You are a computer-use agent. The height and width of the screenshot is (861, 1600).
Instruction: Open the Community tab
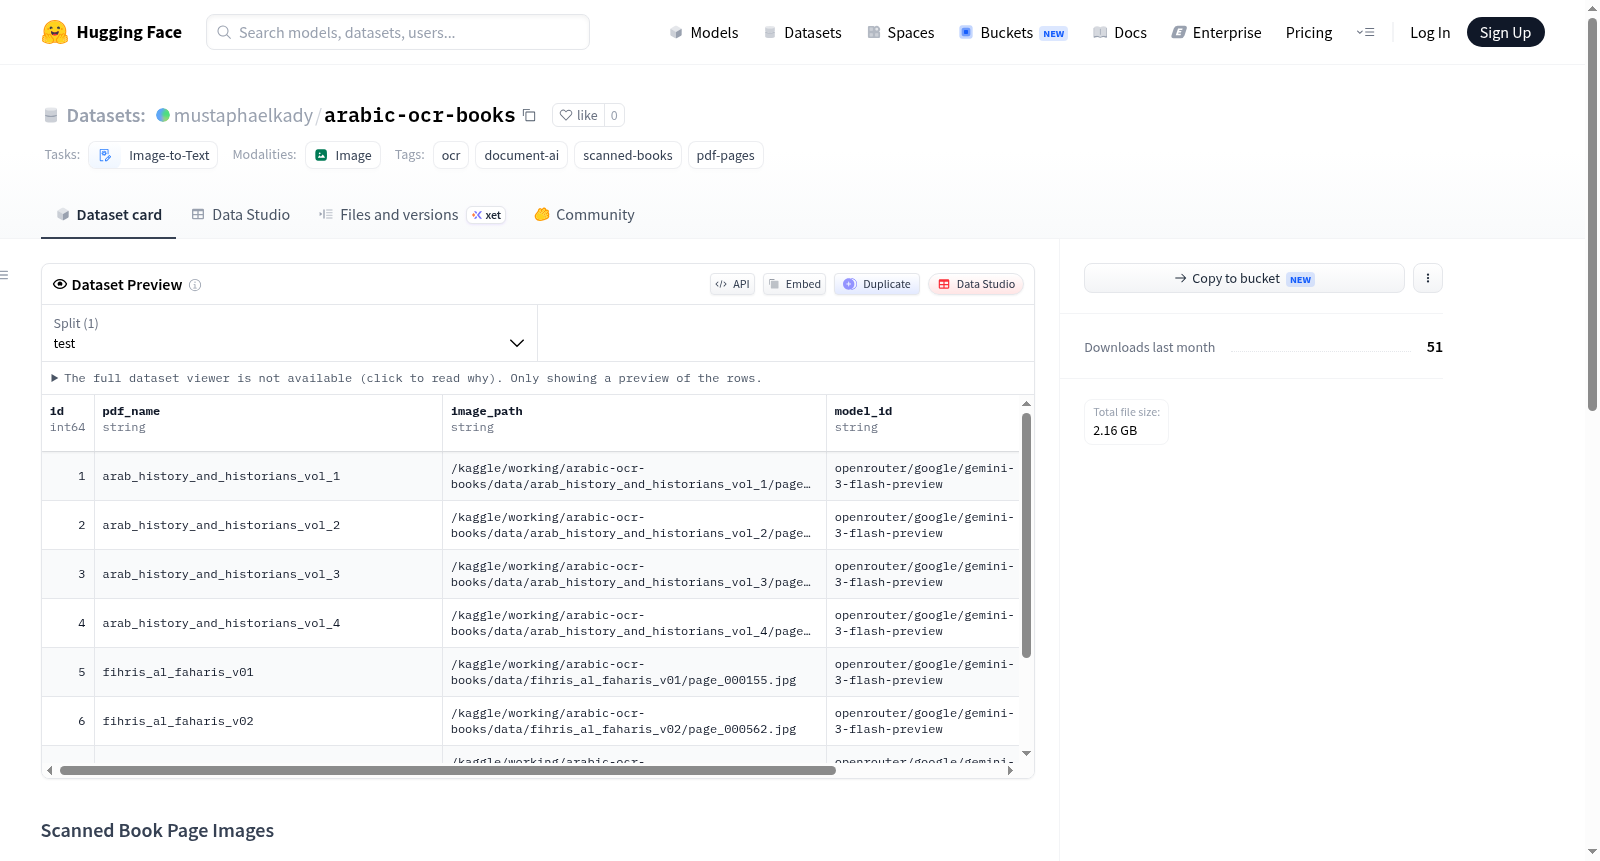click(x=584, y=215)
